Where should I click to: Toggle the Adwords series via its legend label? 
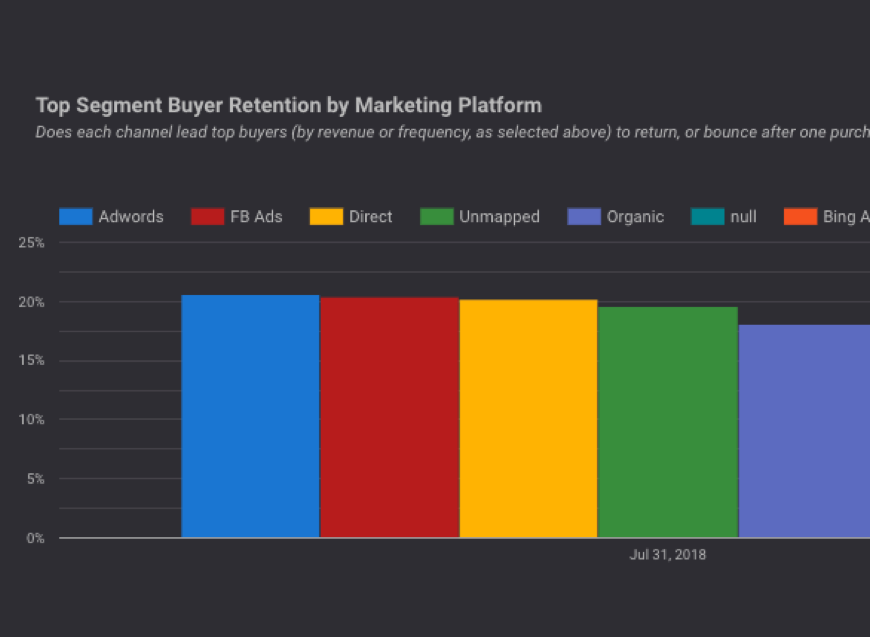pyautogui.click(x=131, y=217)
